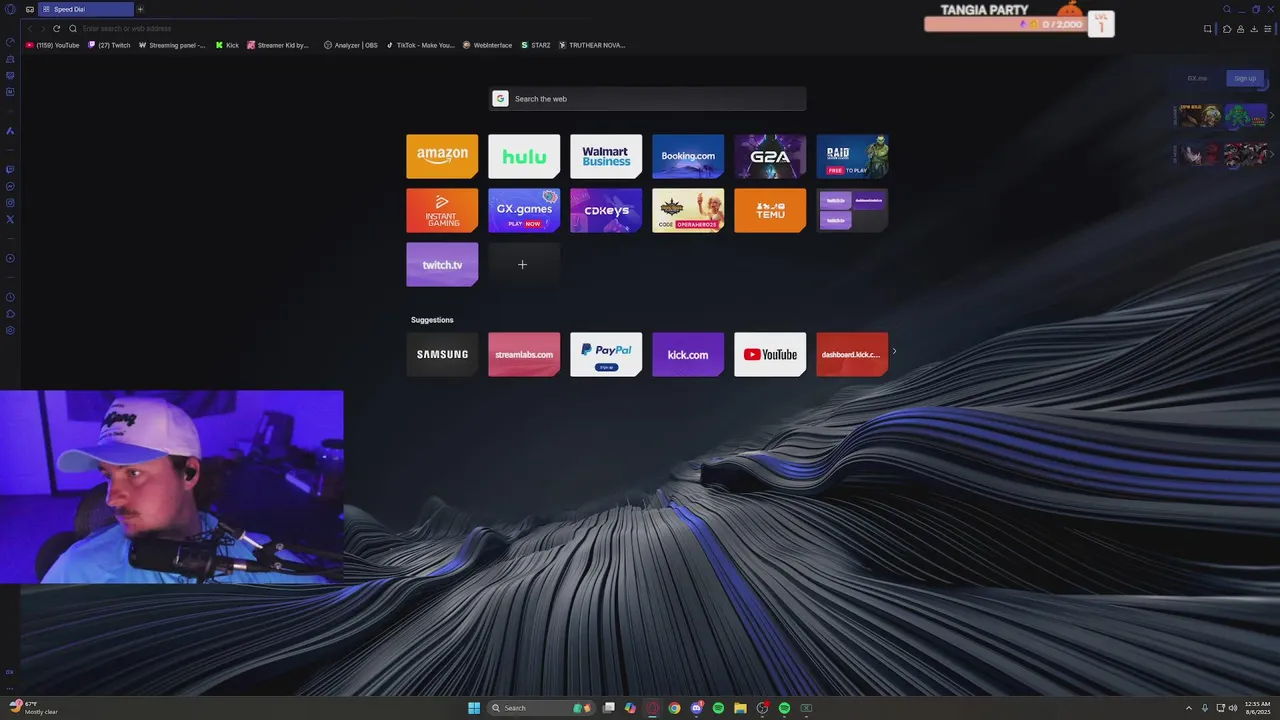Screen dimensions: 1280x720
Task: Open the dashboard.kick.com suggestion tile
Action: pos(852,354)
